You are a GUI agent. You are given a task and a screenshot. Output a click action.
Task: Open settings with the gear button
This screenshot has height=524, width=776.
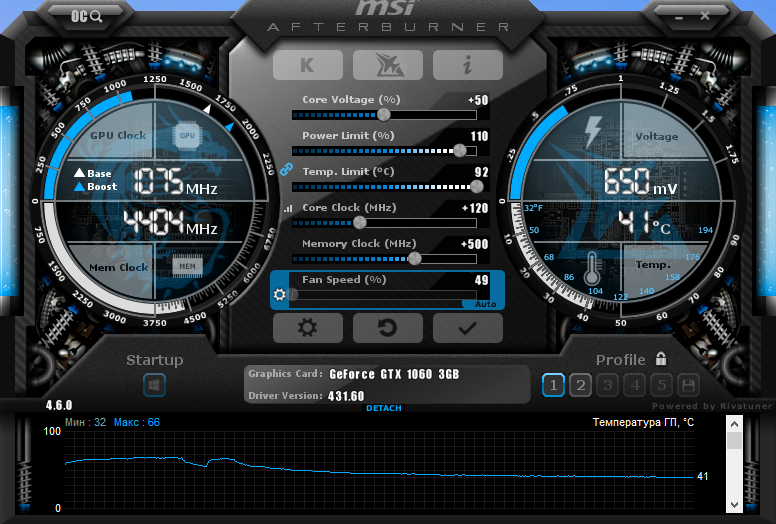coord(307,328)
